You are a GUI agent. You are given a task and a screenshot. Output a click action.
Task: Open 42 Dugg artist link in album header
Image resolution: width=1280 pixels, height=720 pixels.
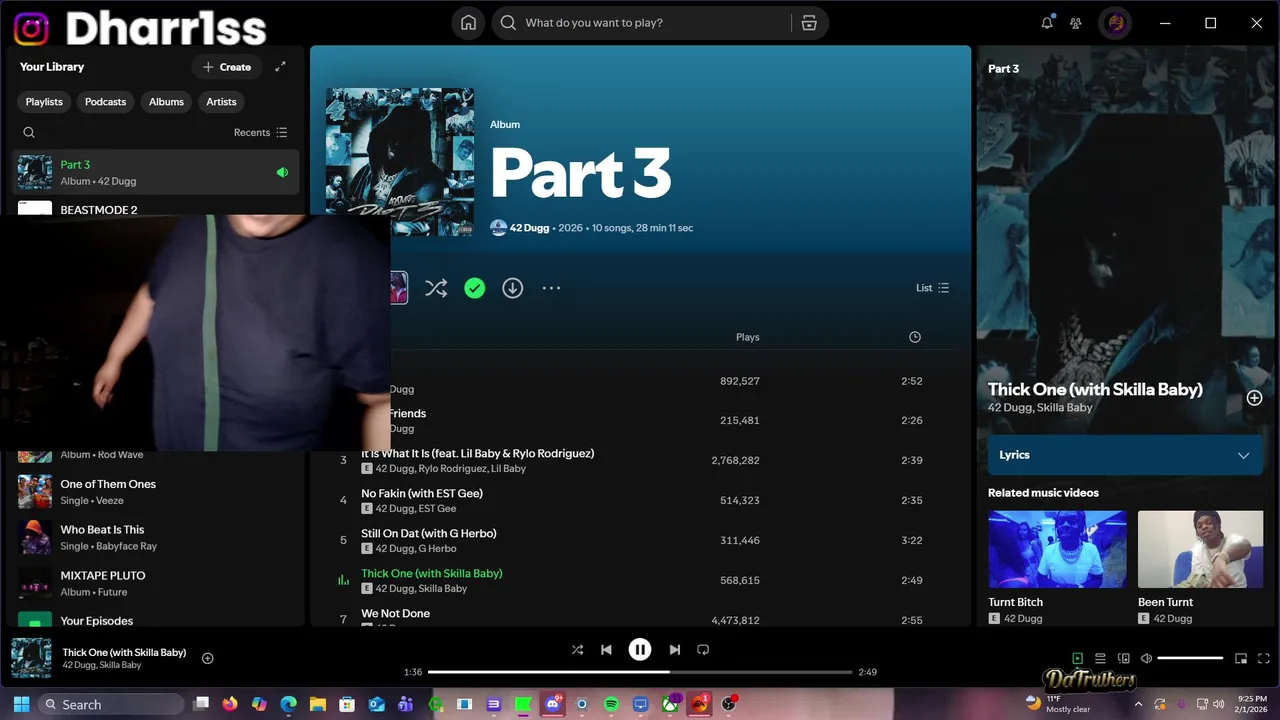pyautogui.click(x=529, y=228)
